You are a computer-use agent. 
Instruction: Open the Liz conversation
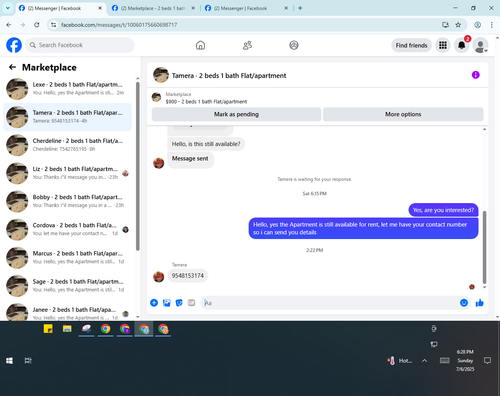coord(67,173)
